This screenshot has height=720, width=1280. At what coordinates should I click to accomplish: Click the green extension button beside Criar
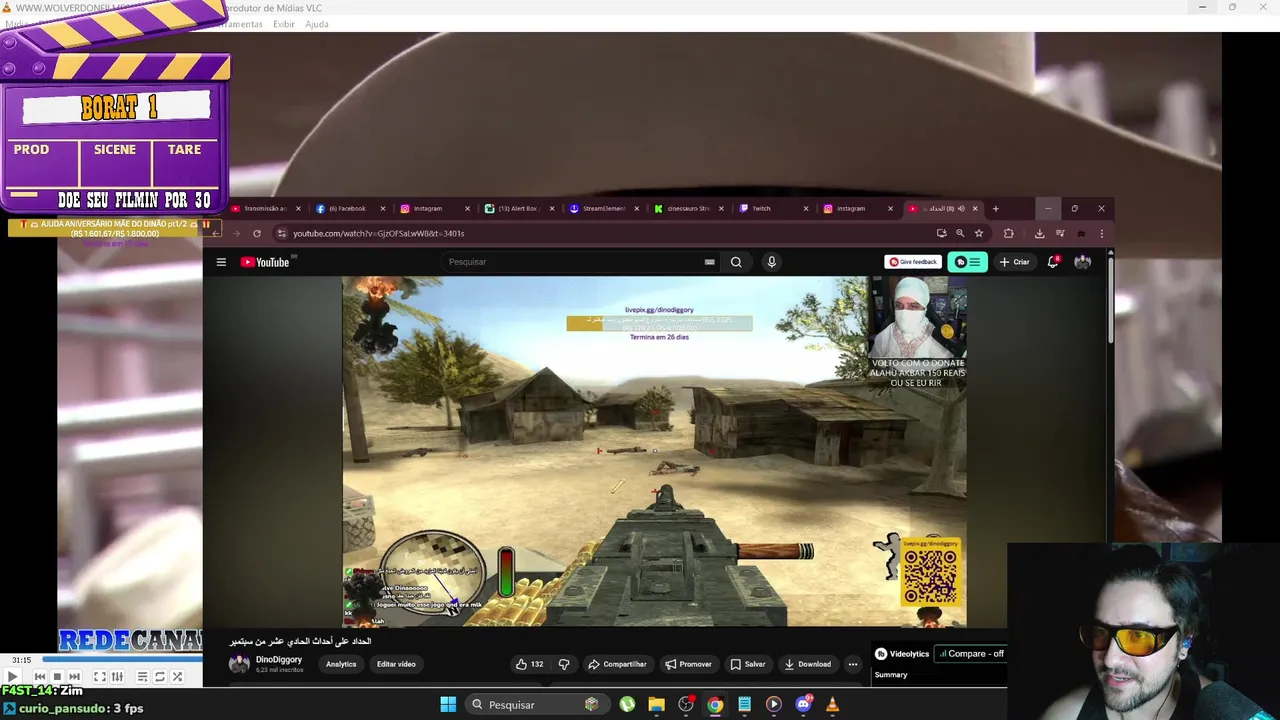click(x=968, y=262)
